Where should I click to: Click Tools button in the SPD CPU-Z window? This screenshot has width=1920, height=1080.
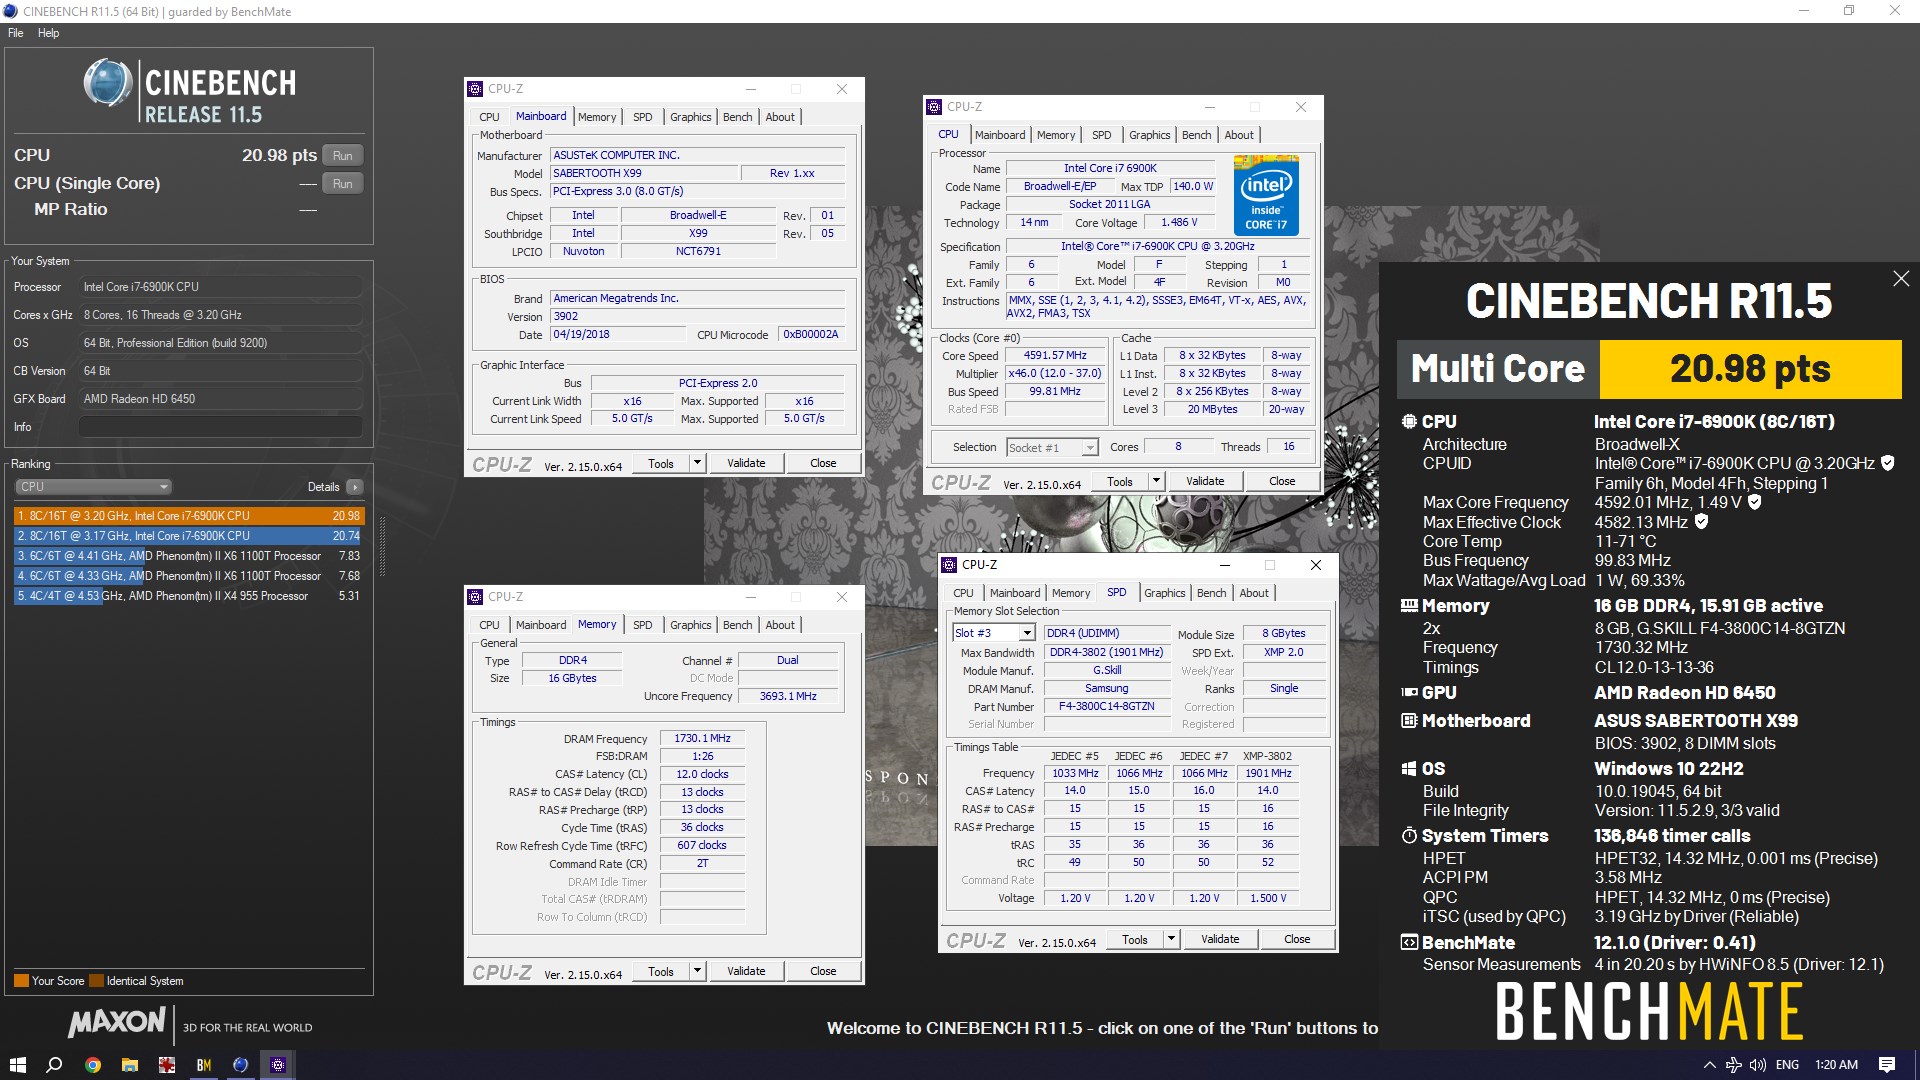[x=1135, y=939]
